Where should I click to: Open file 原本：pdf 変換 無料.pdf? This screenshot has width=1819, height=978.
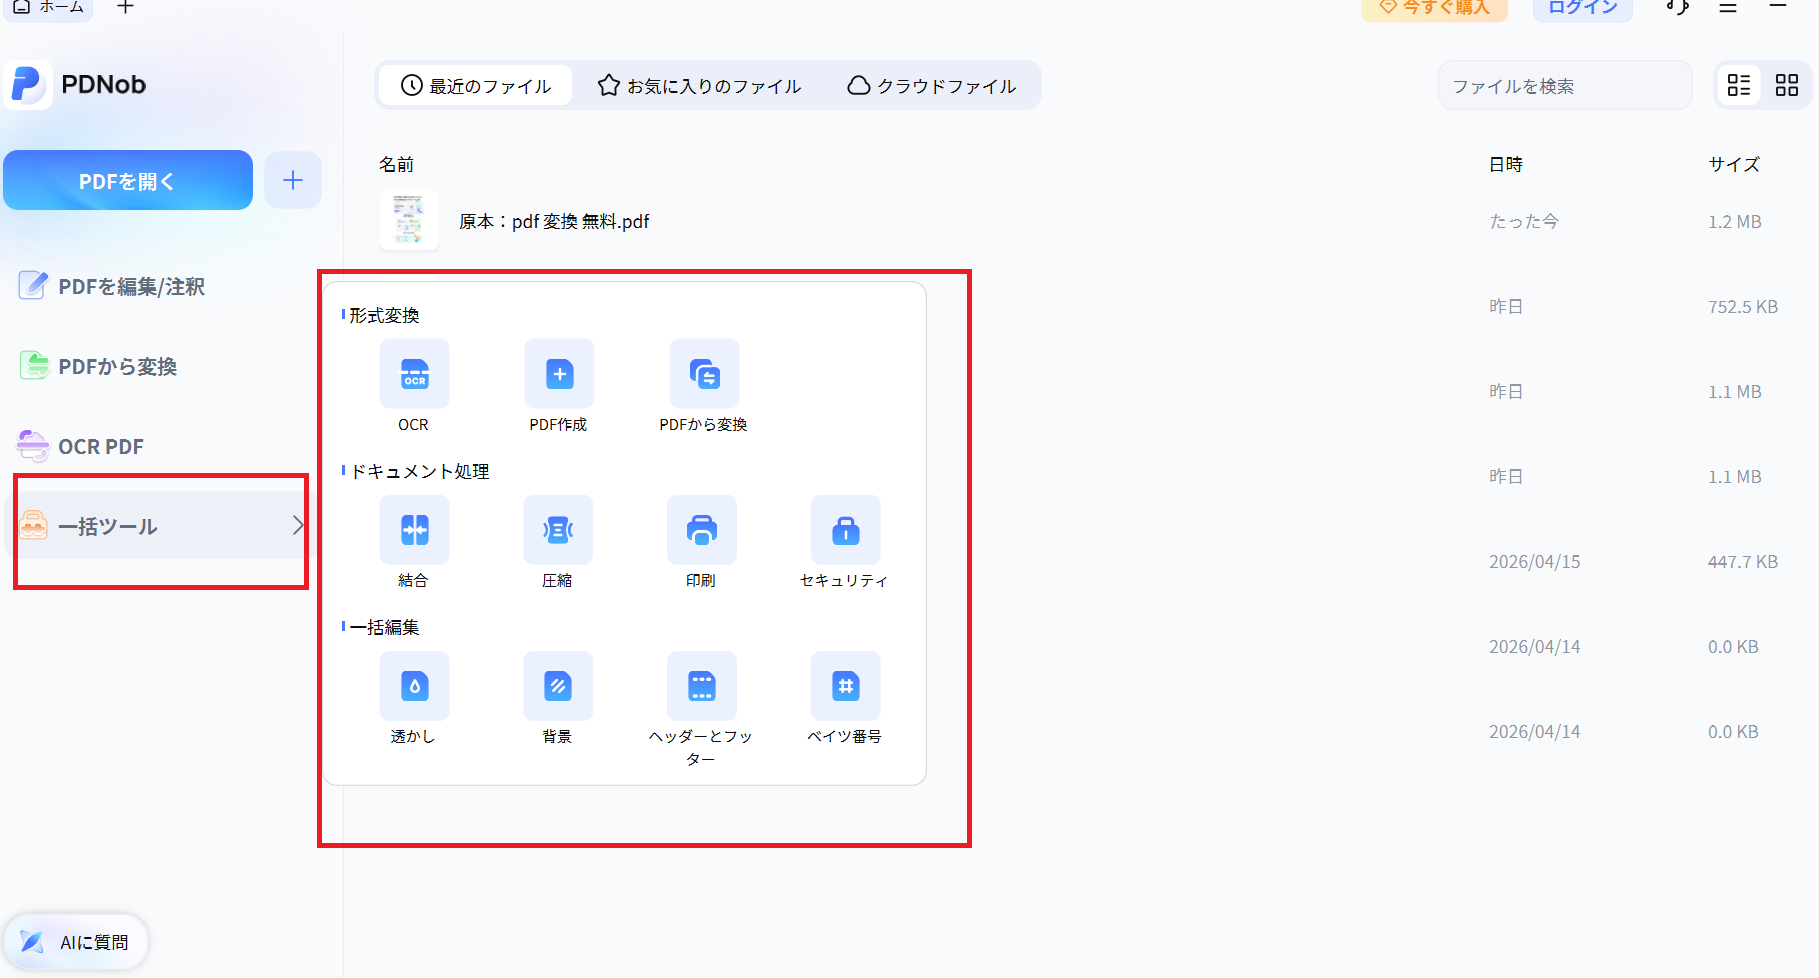coord(554,221)
